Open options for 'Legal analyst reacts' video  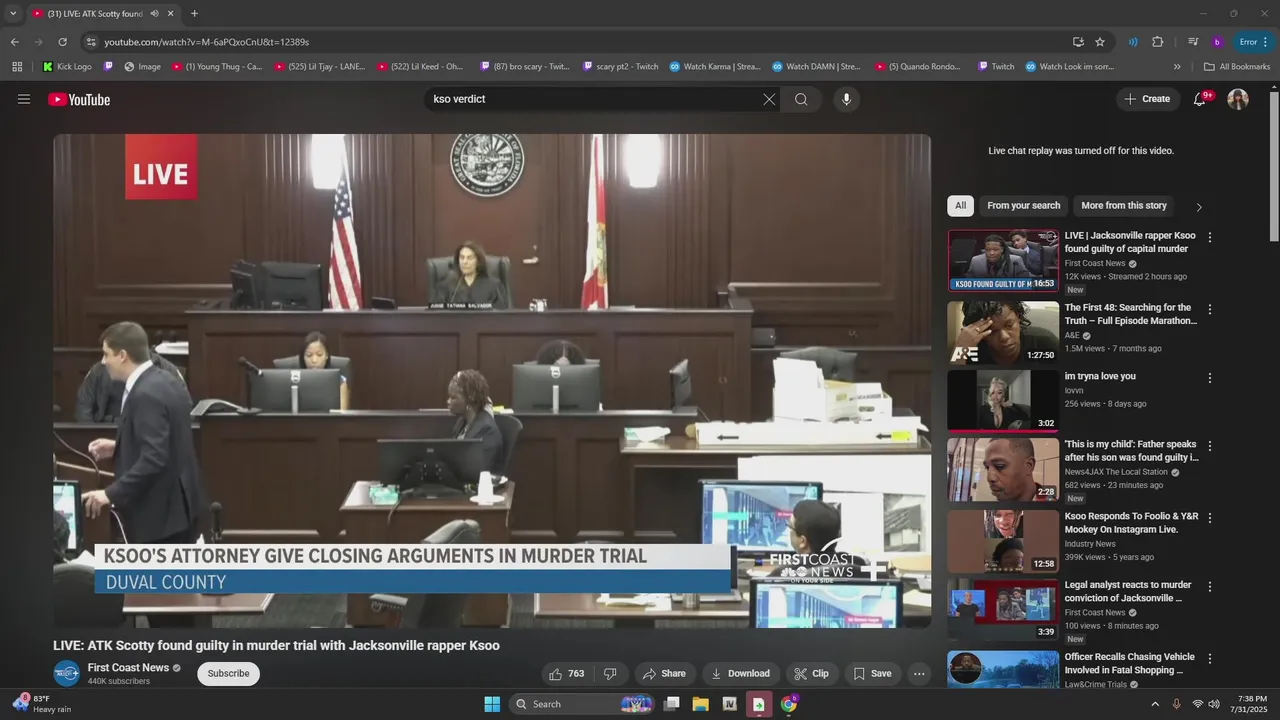[1210, 587]
